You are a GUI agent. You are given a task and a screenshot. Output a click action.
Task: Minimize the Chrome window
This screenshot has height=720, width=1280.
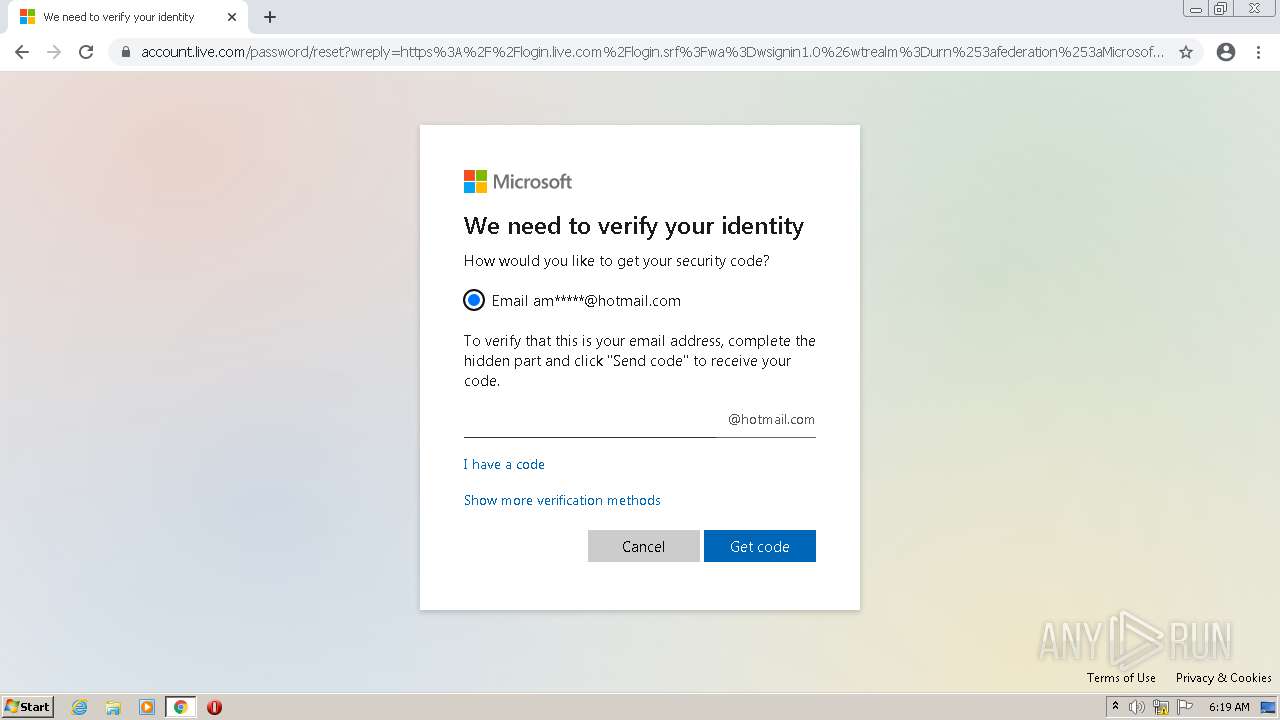click(1196, 9)
